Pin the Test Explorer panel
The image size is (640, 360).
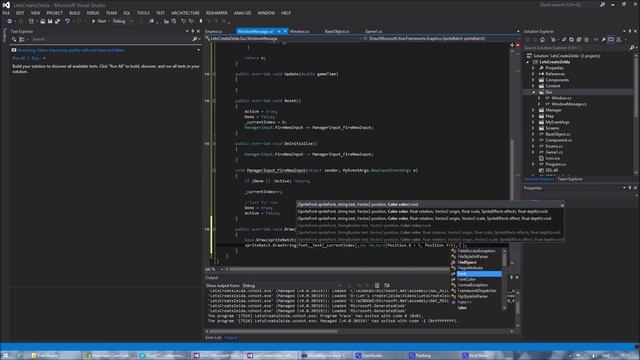pyautogui.click(x=193, y=31)
